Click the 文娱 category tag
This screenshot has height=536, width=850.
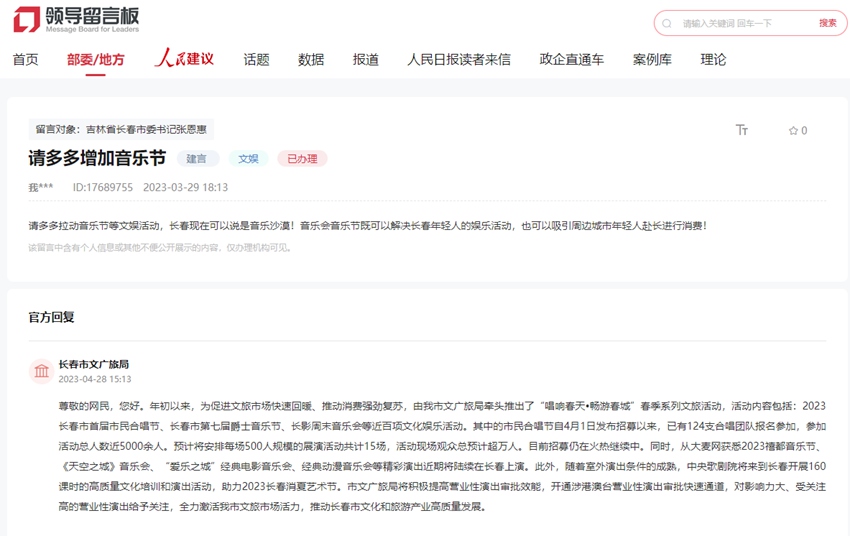248,158
